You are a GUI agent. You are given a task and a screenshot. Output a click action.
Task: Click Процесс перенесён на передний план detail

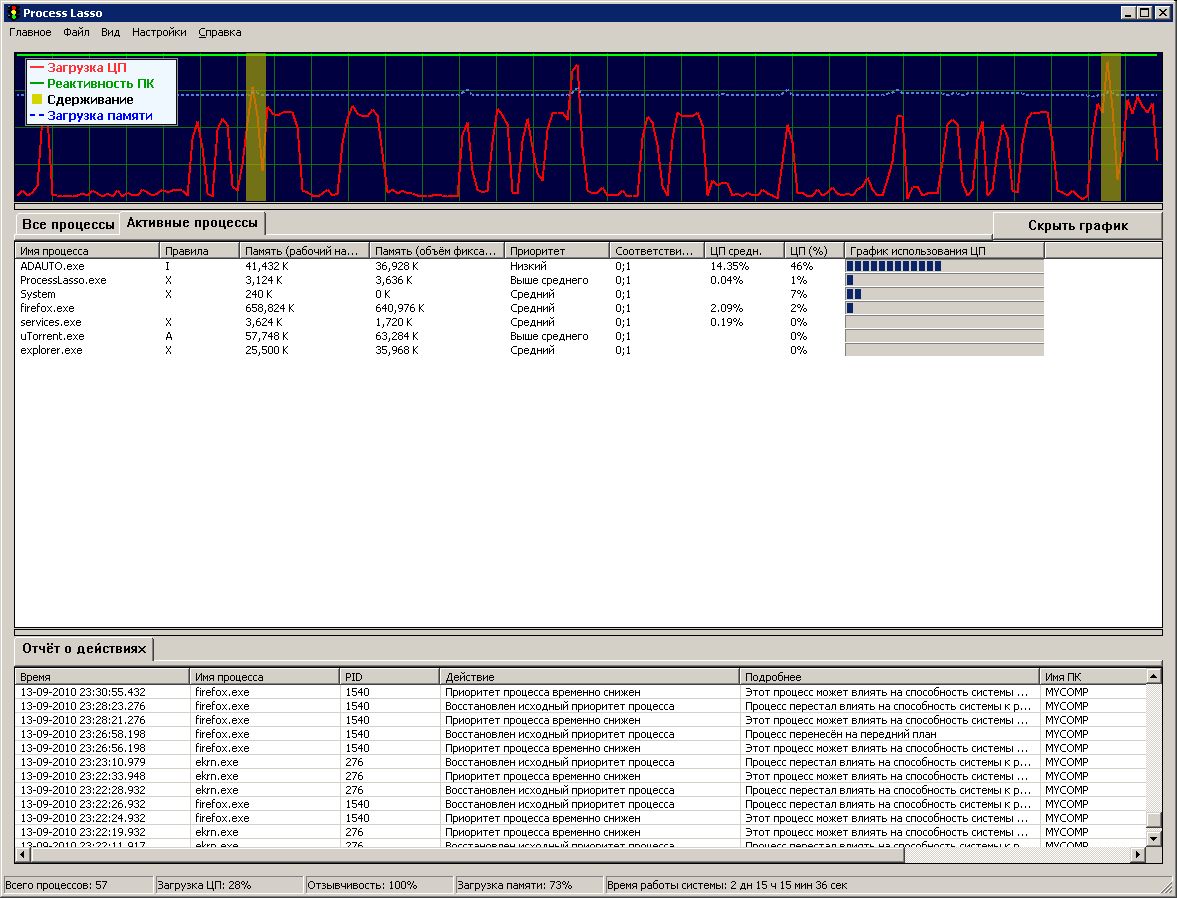840,734
